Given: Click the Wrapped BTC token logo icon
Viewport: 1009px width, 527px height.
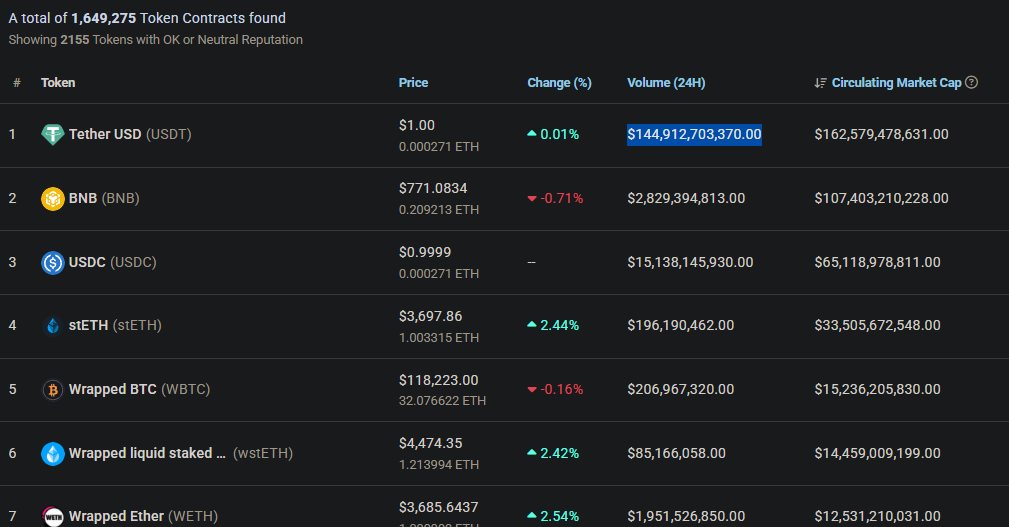Looking at the screenshot, I should pyautogui.click(x=52, y=389).
